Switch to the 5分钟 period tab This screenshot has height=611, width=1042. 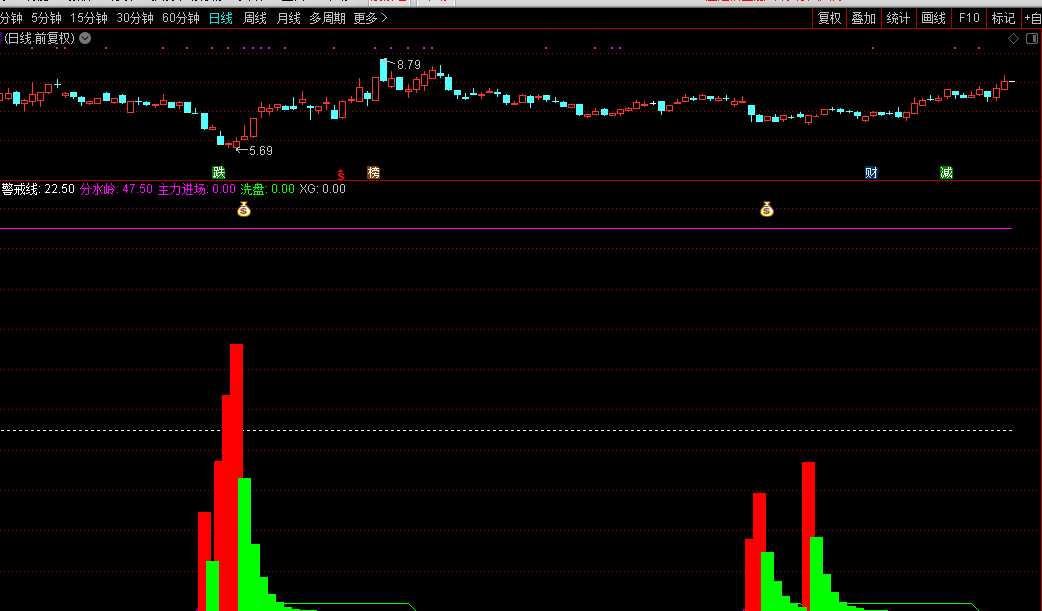pos(46,18)
